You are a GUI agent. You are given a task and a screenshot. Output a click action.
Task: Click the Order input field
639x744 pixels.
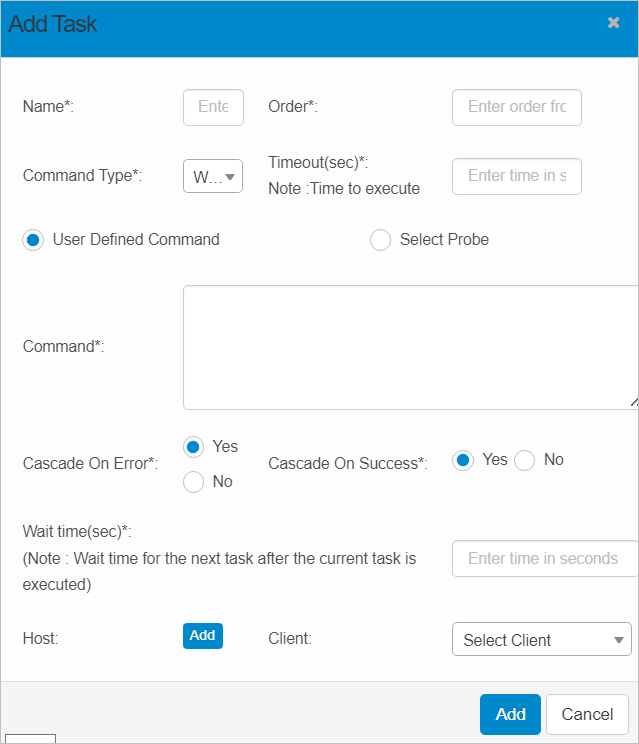517,107
